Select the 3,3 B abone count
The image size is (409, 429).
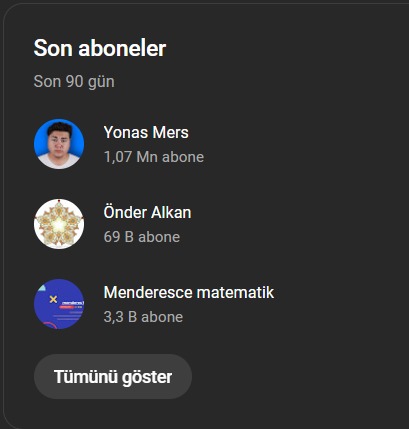point(143,317)
